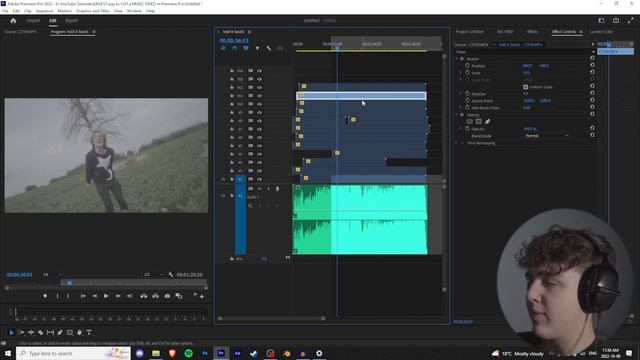The image size is (640, 360).
Task: Click Mark Out button in Program monitor
Action: (68, 296)
